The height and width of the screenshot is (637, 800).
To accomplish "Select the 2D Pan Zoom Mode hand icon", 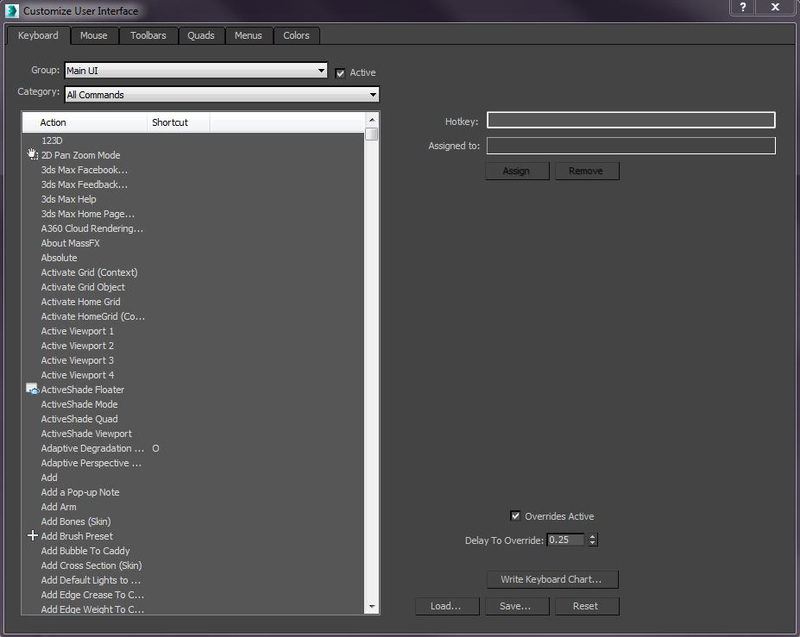I will 33,155.
